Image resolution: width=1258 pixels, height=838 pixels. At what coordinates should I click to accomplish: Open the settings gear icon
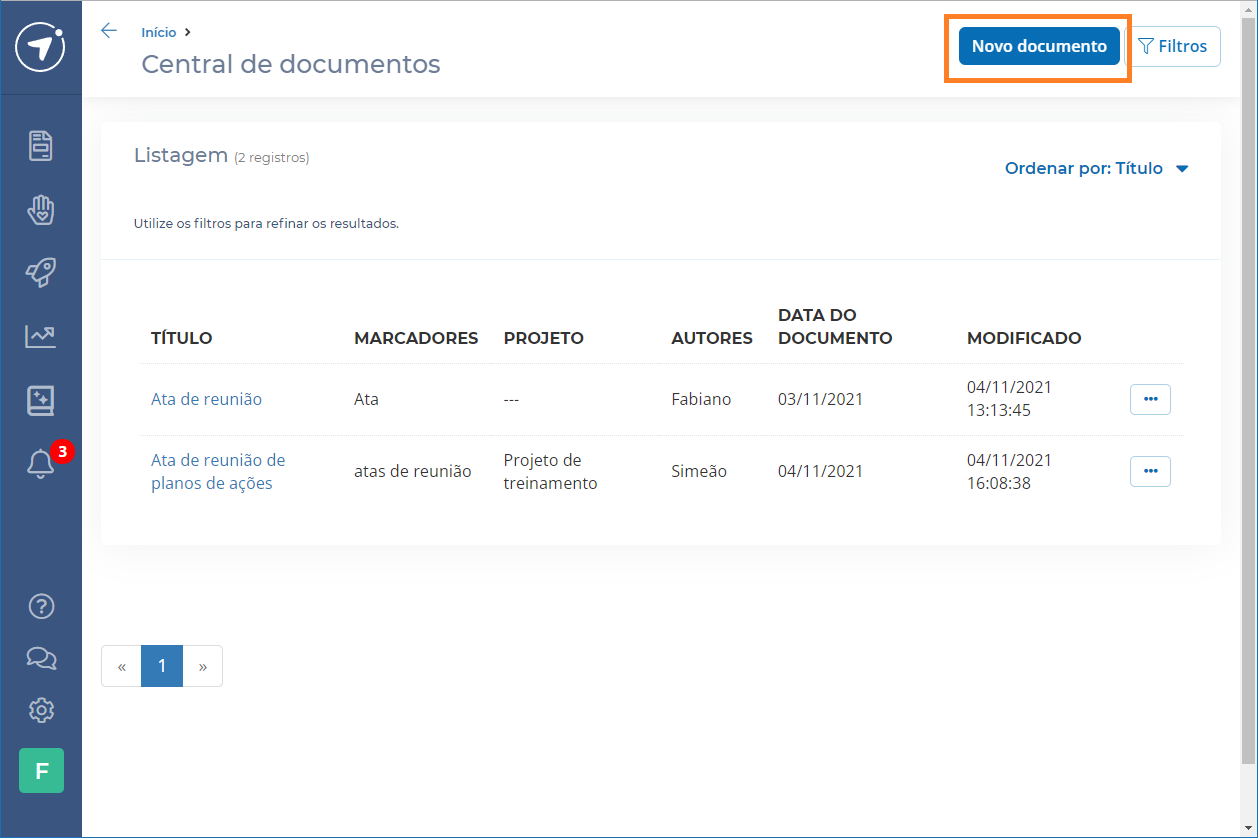tap(41, 710)
